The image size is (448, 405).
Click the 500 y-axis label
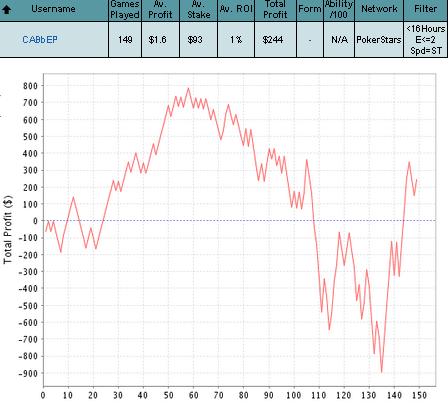30,137
